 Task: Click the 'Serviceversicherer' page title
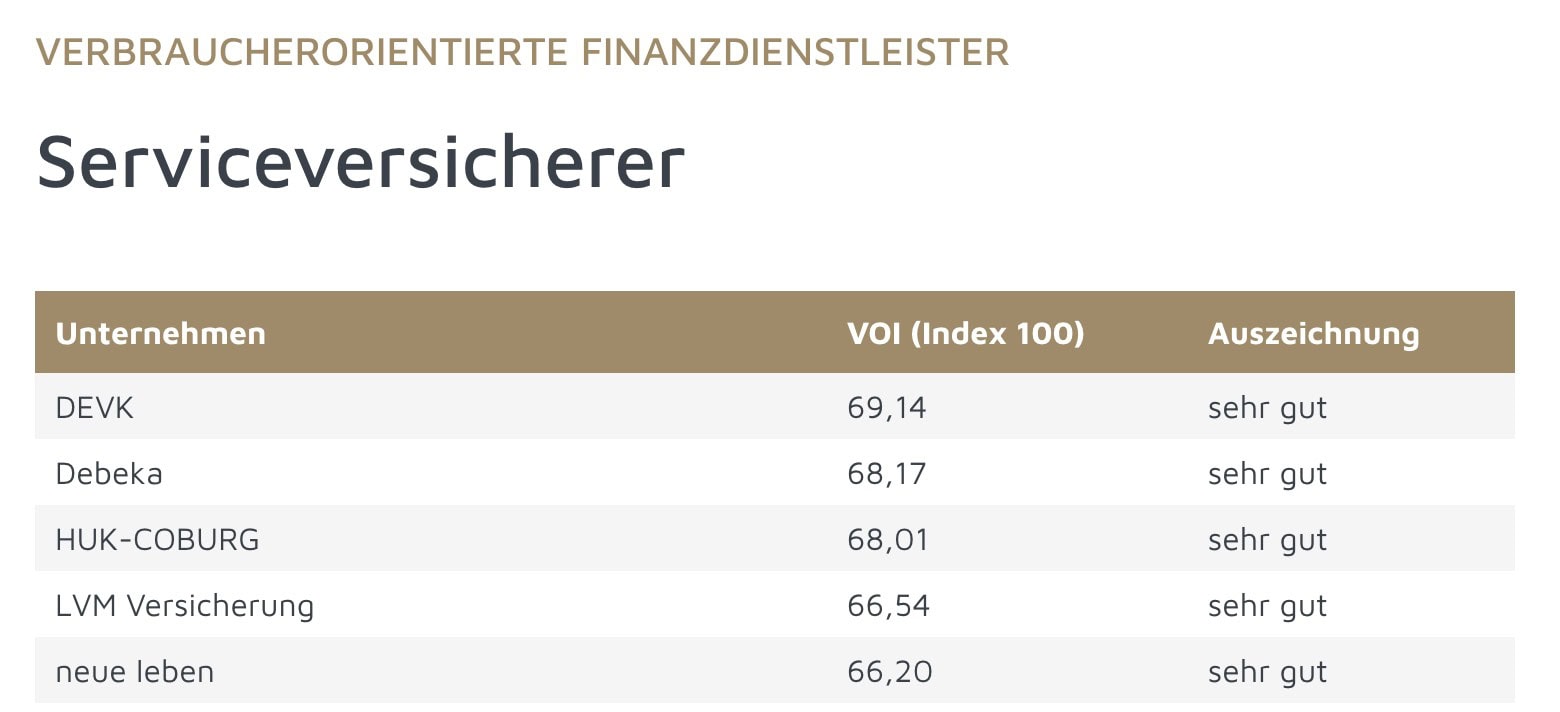pos(360,161)
